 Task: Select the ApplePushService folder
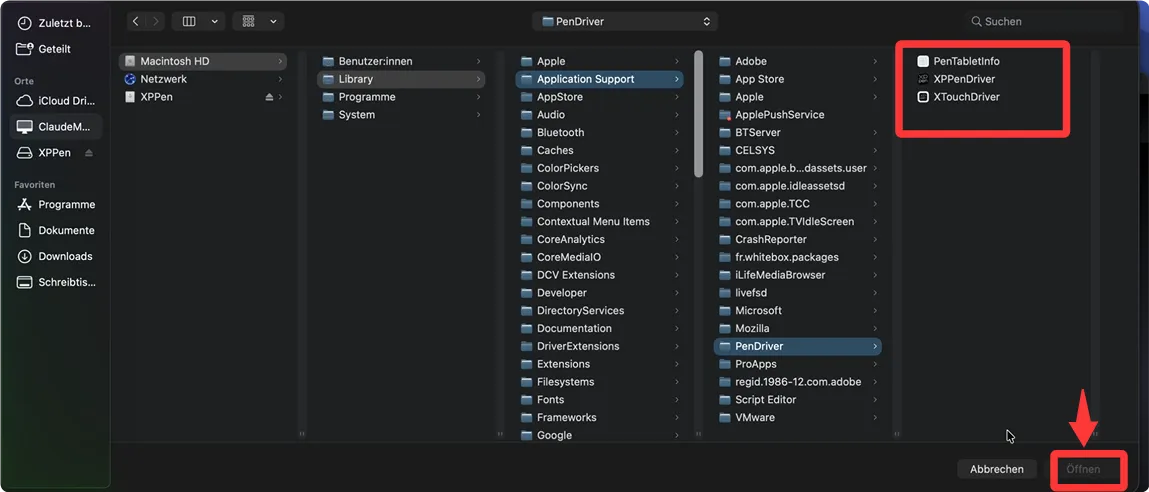[798, 114]
